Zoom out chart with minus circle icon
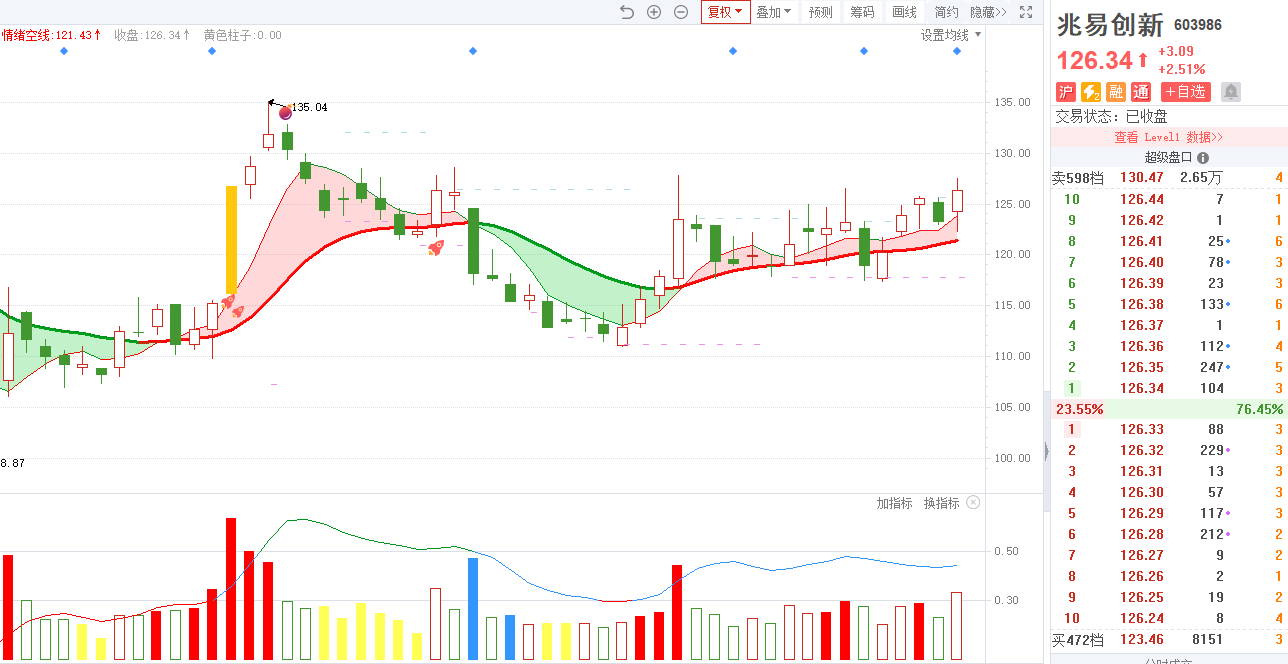The image size is (1288, 664). (681, 12)
